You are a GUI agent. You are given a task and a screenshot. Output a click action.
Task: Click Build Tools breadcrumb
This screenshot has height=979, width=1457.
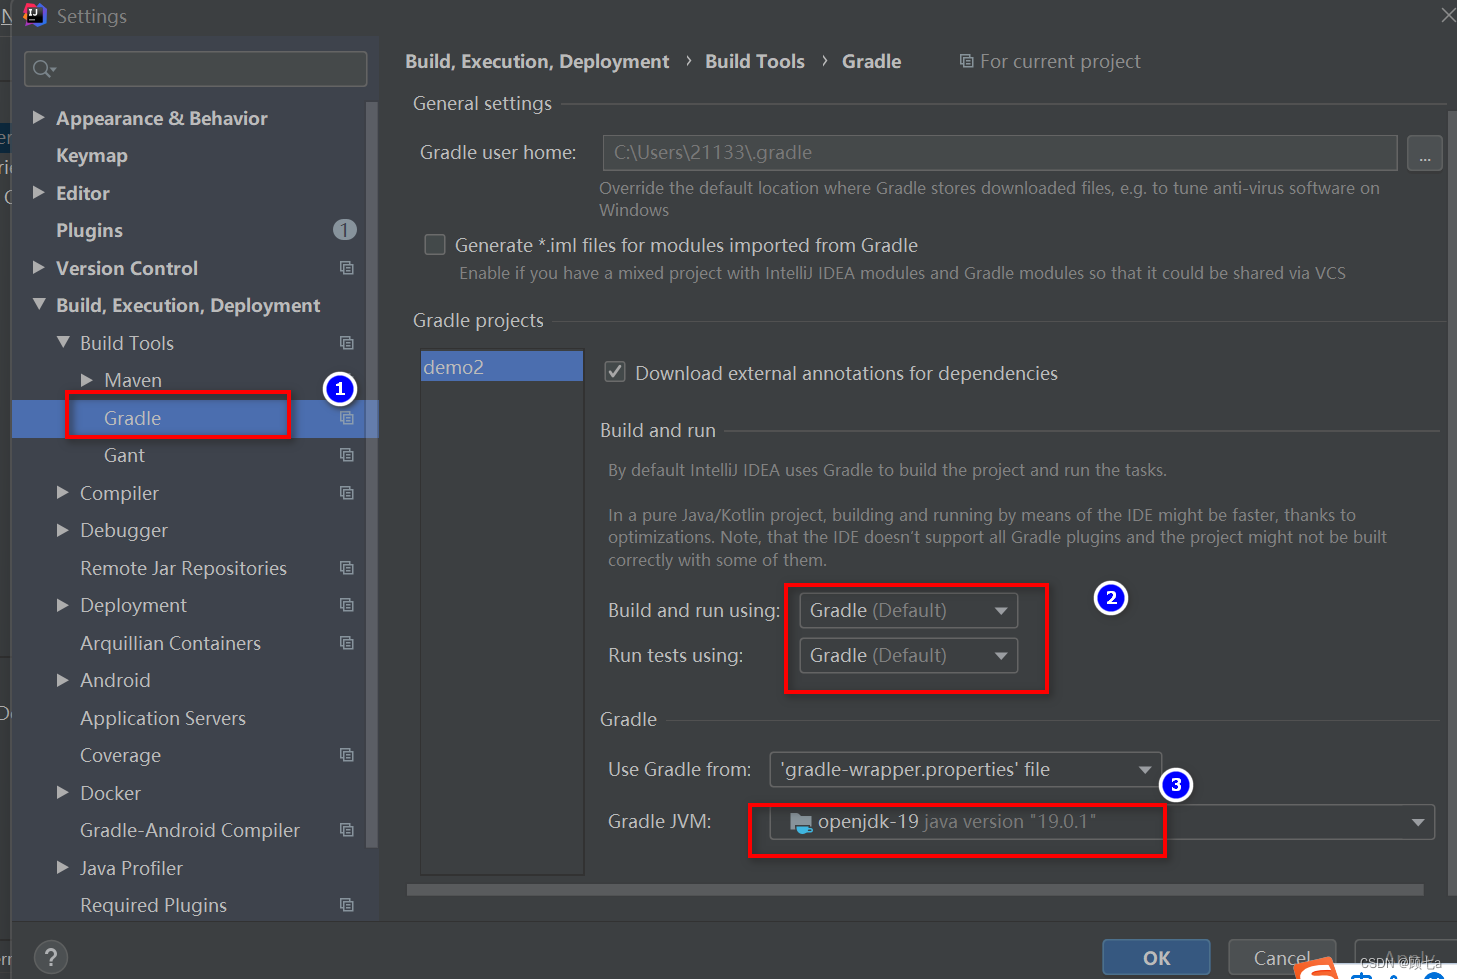pyautogui.click(x=755, y=62)
